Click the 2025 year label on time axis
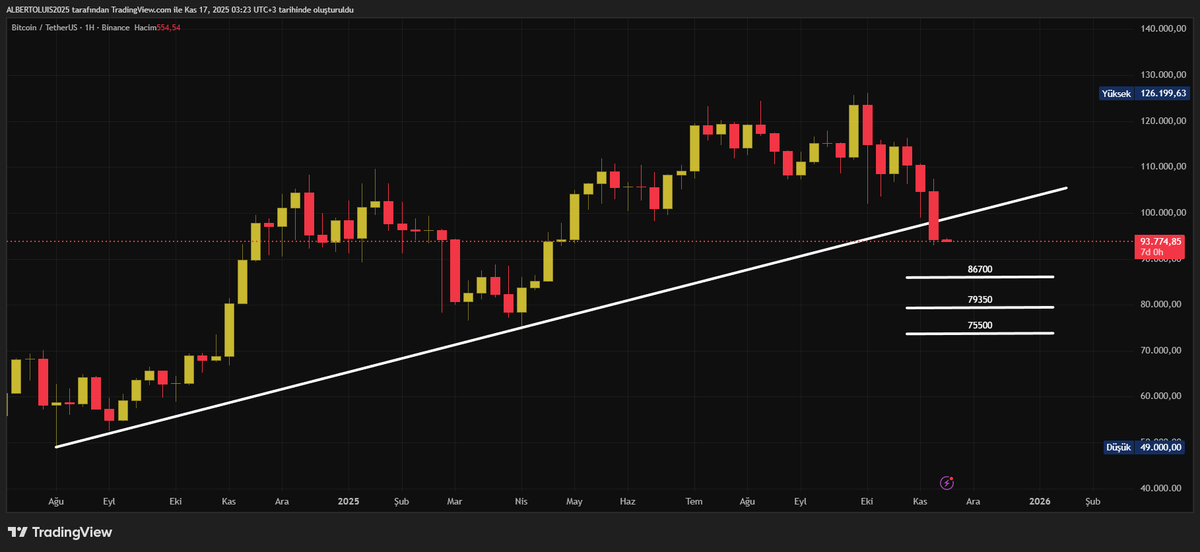 [x=348, y=500]
